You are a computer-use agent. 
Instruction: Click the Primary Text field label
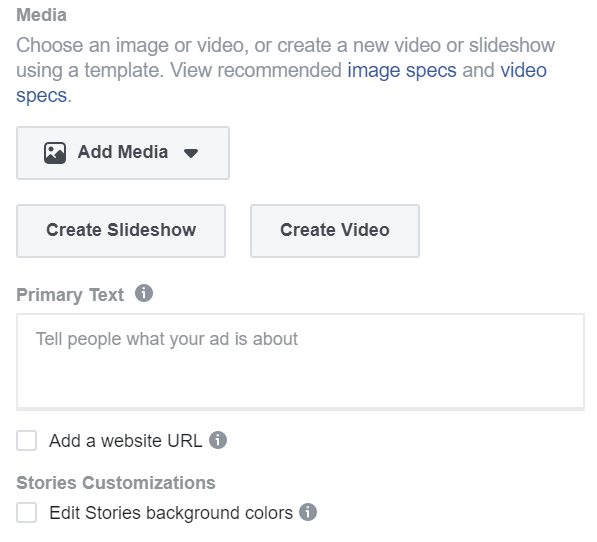(x=70, y=295)
